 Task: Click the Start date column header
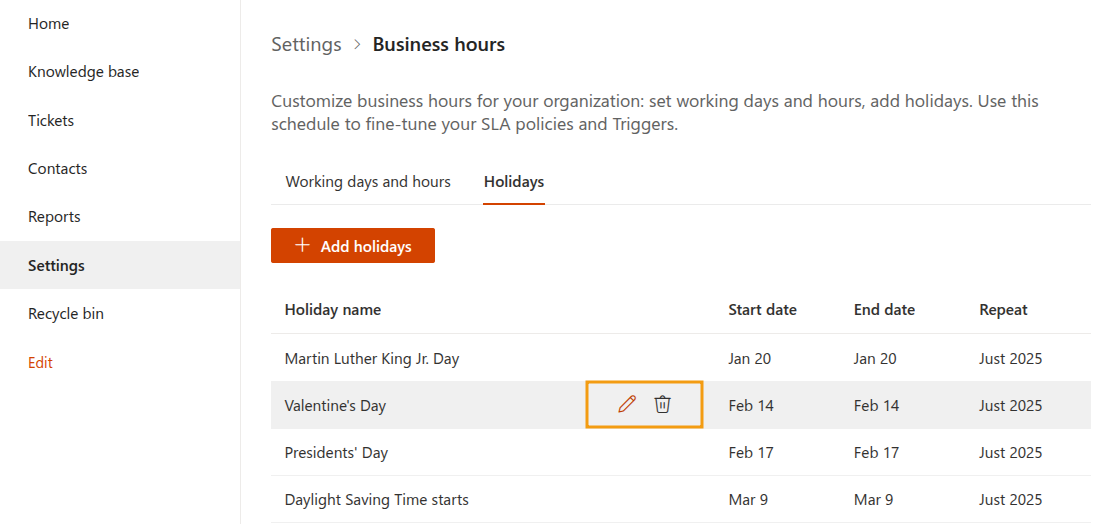762,310
